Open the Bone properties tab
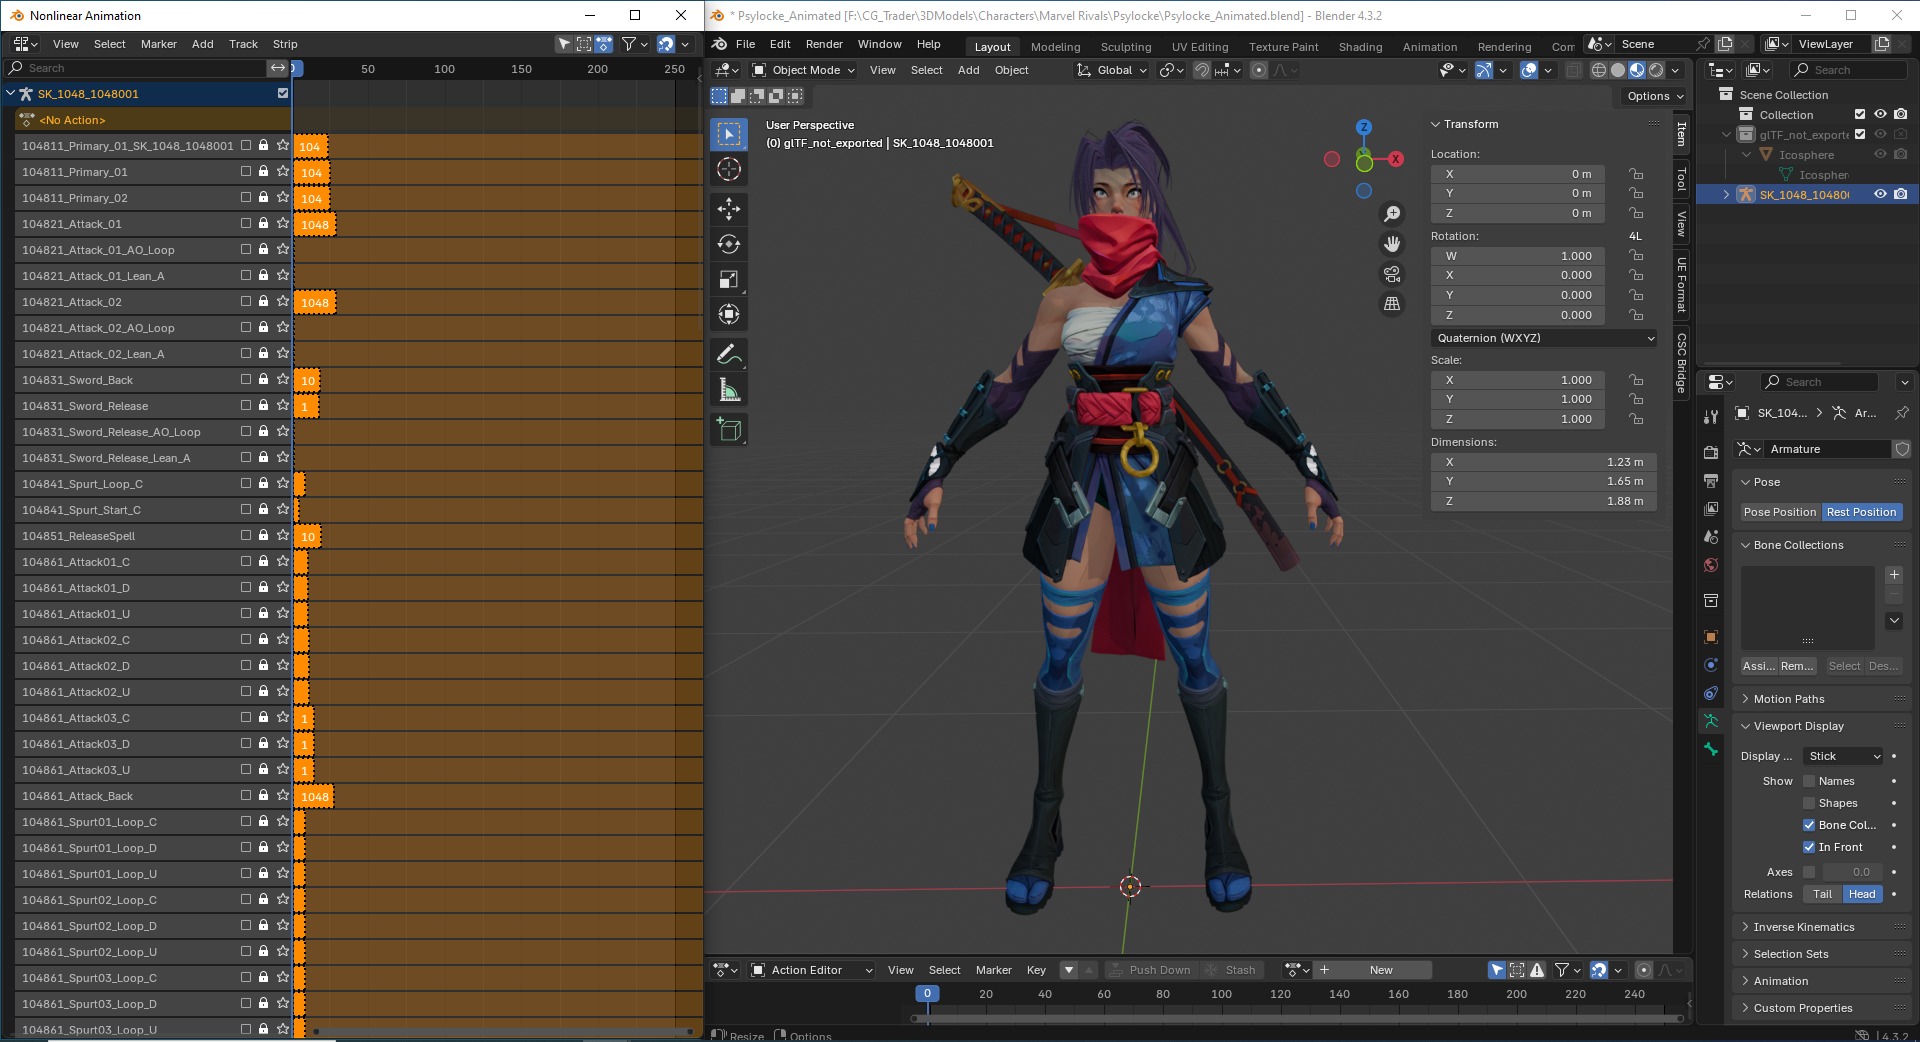Viewport: 1920px width, 1042px height. pos(1711,748)
